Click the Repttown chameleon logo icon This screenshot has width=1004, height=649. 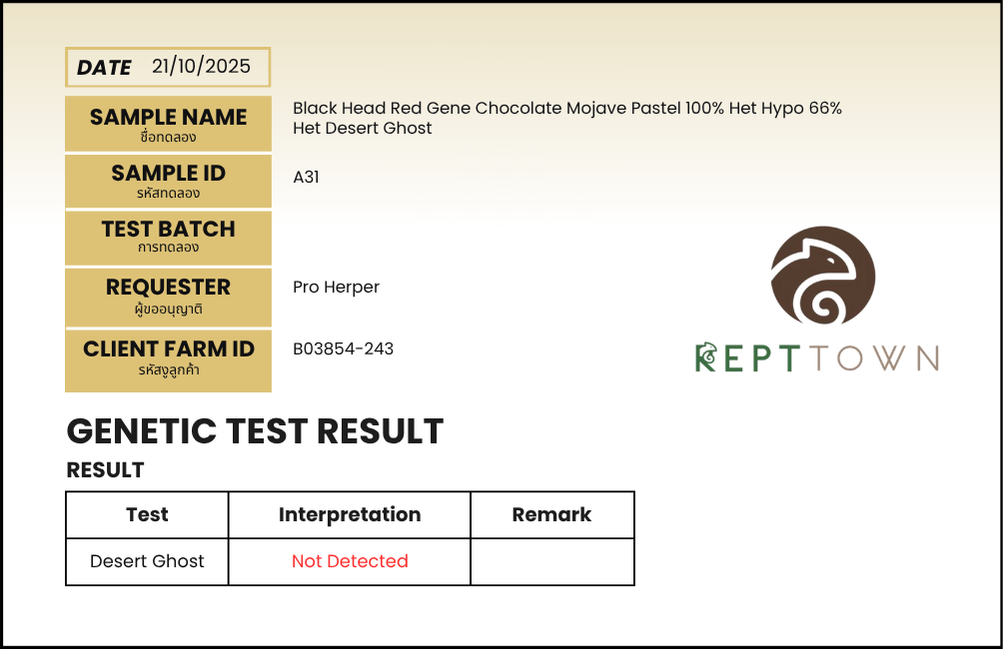pos(823,277)
